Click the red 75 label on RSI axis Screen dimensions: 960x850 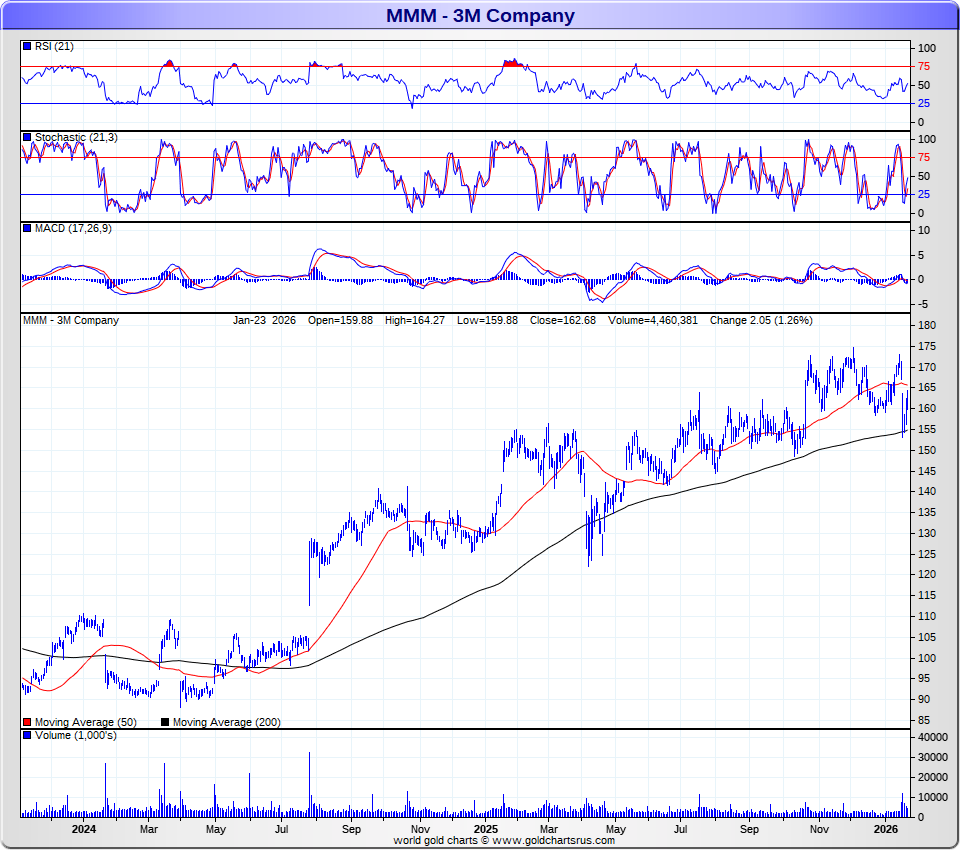(x=924, y=67)
